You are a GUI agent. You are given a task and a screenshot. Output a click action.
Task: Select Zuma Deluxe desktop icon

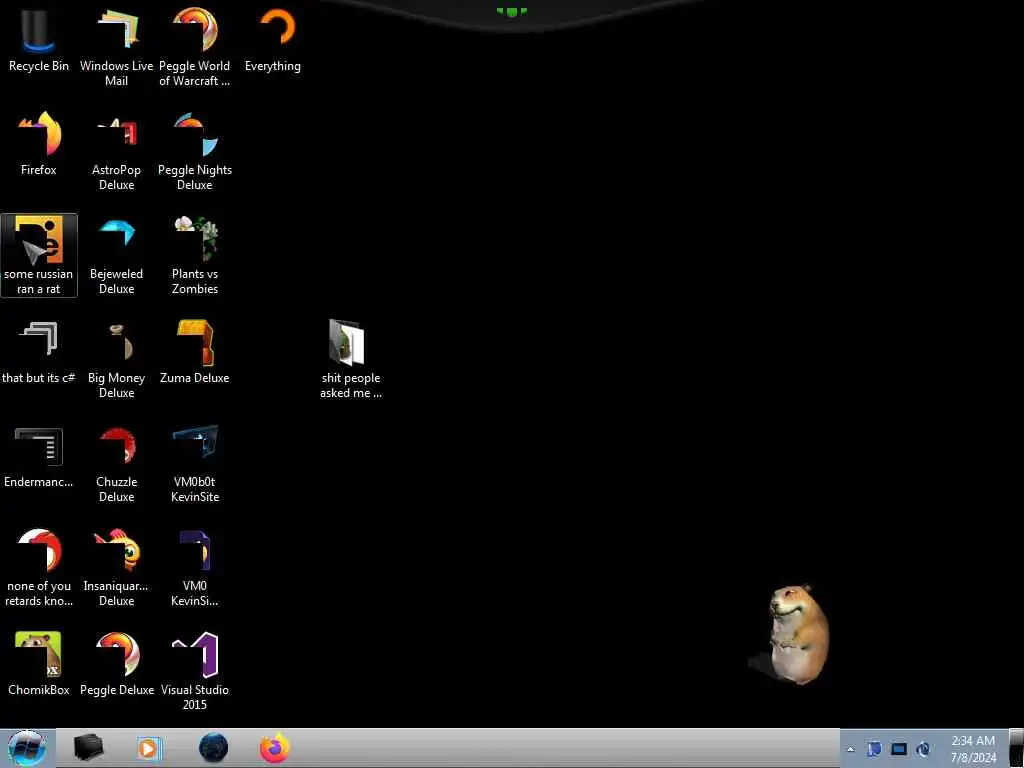pyautogui.click(x=195, y=352)
